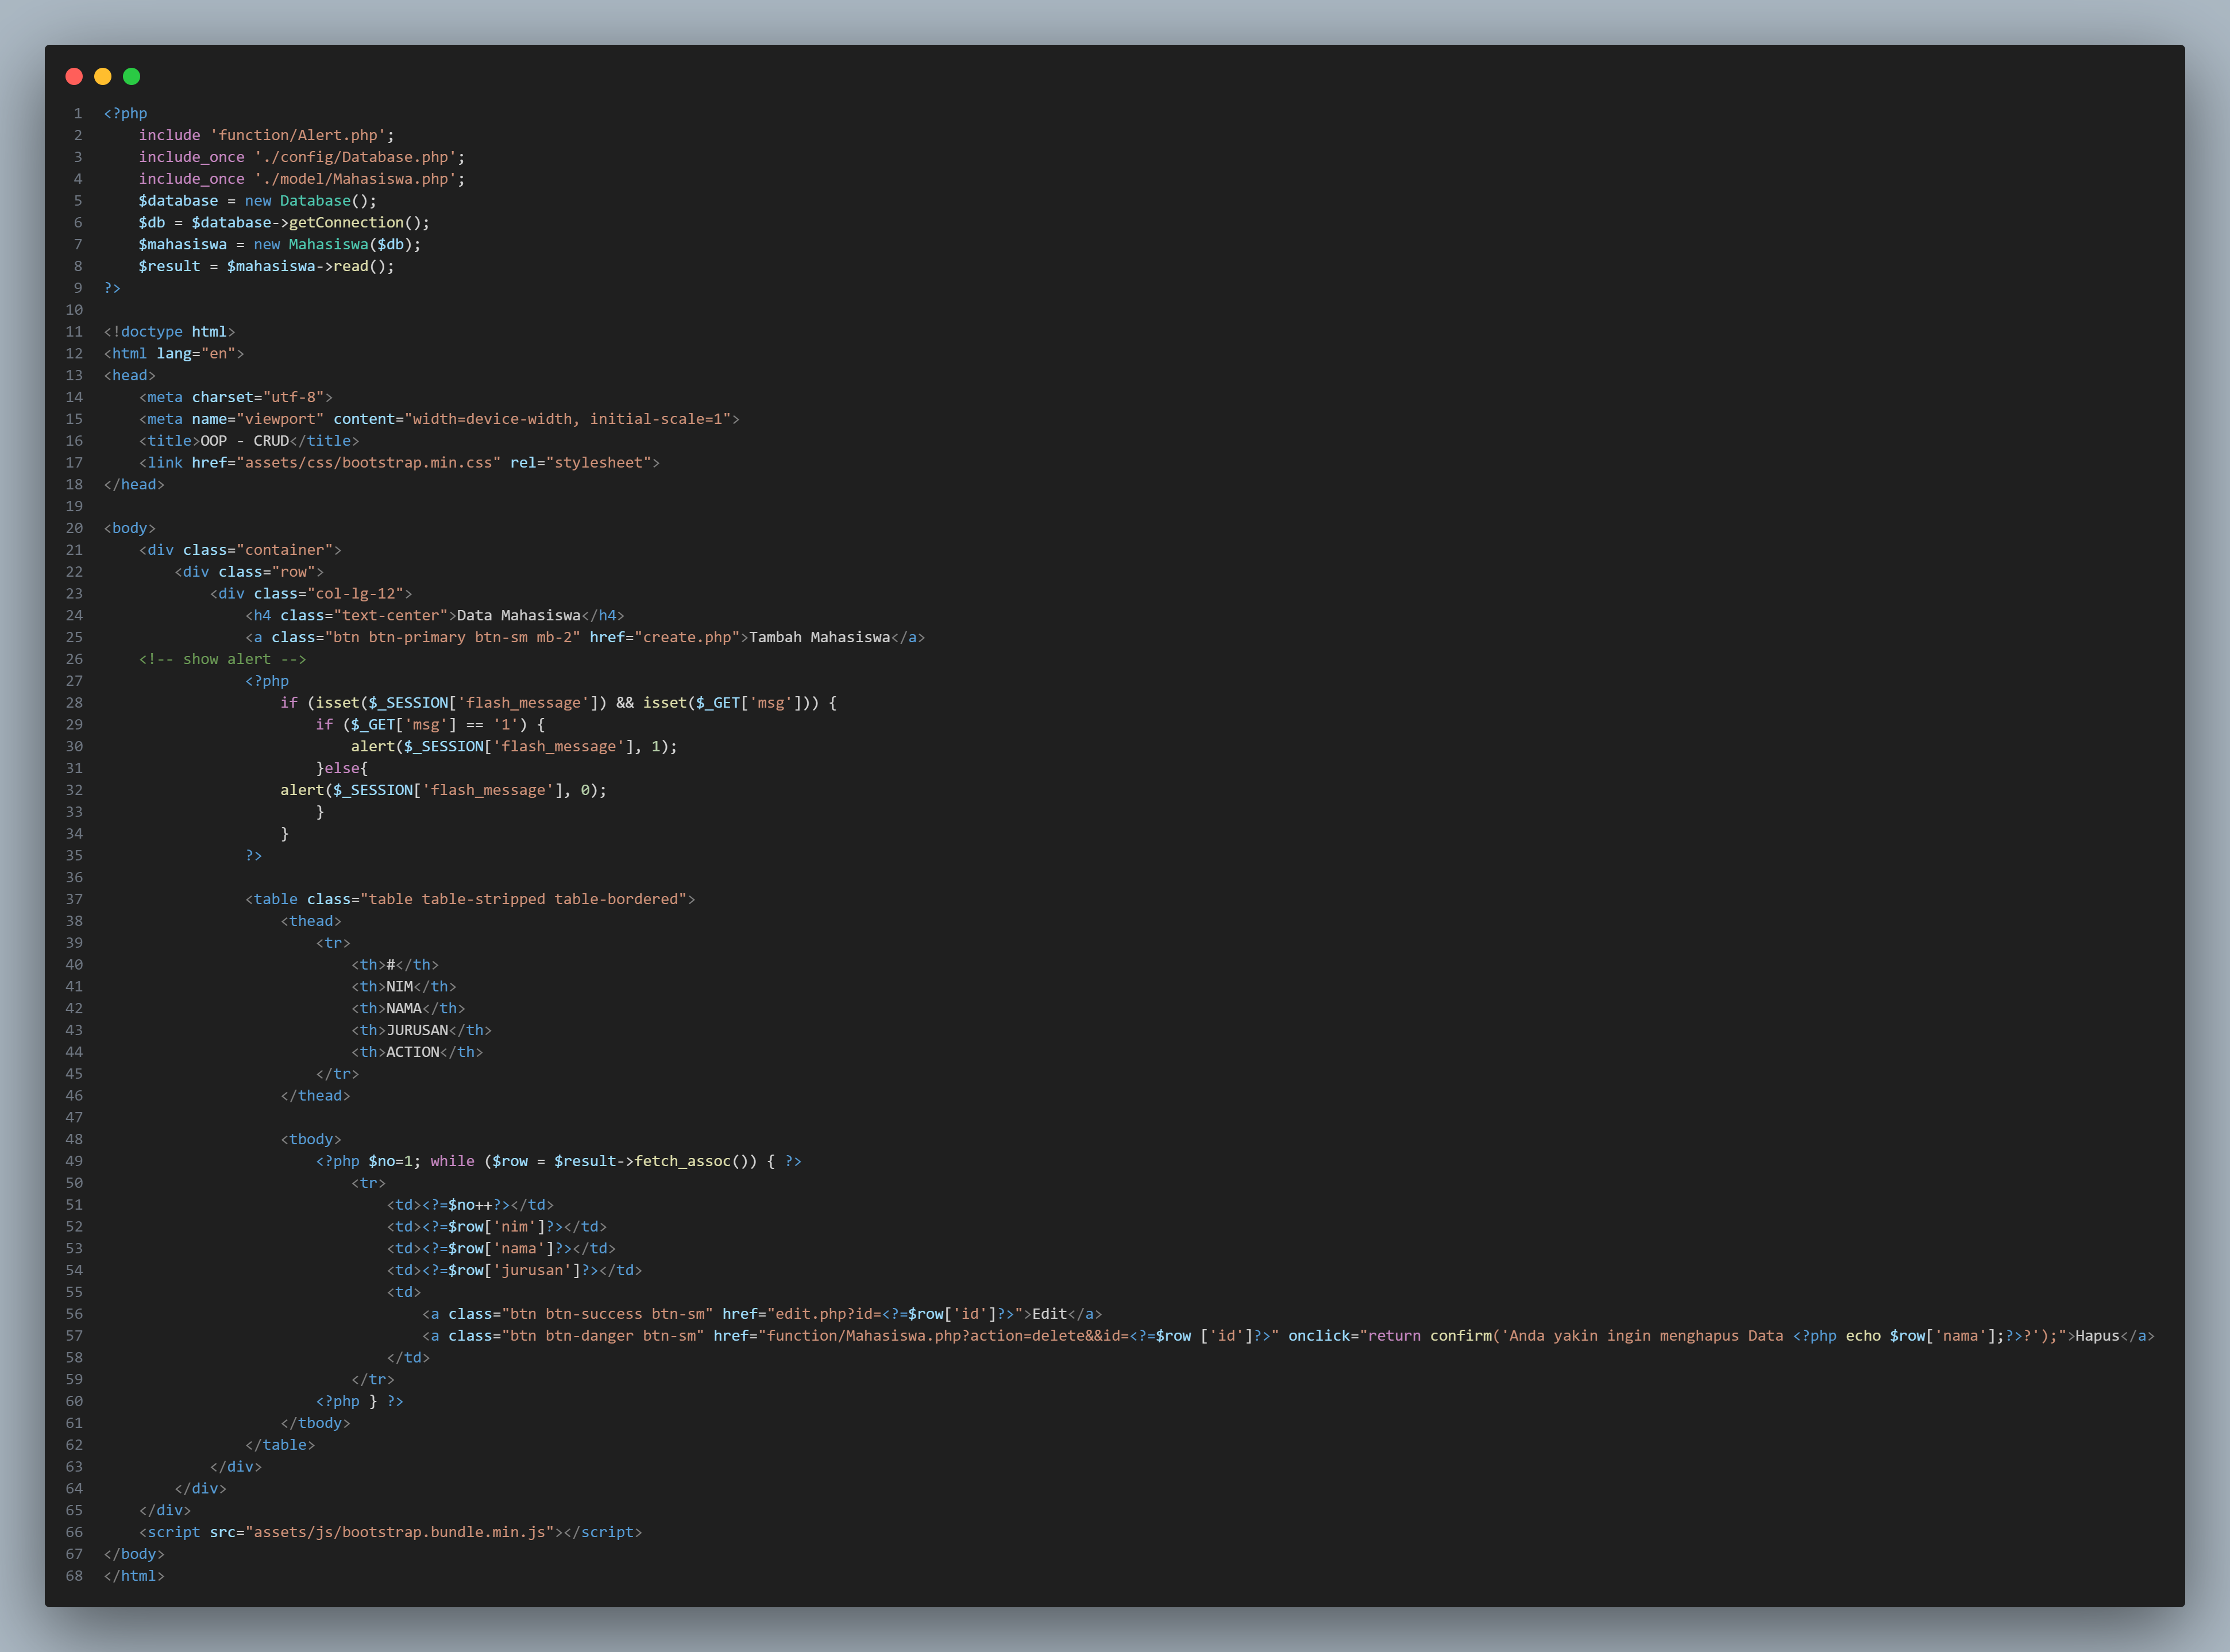Click the tbody opening tag on line 48

click(x=311, y=1139)
